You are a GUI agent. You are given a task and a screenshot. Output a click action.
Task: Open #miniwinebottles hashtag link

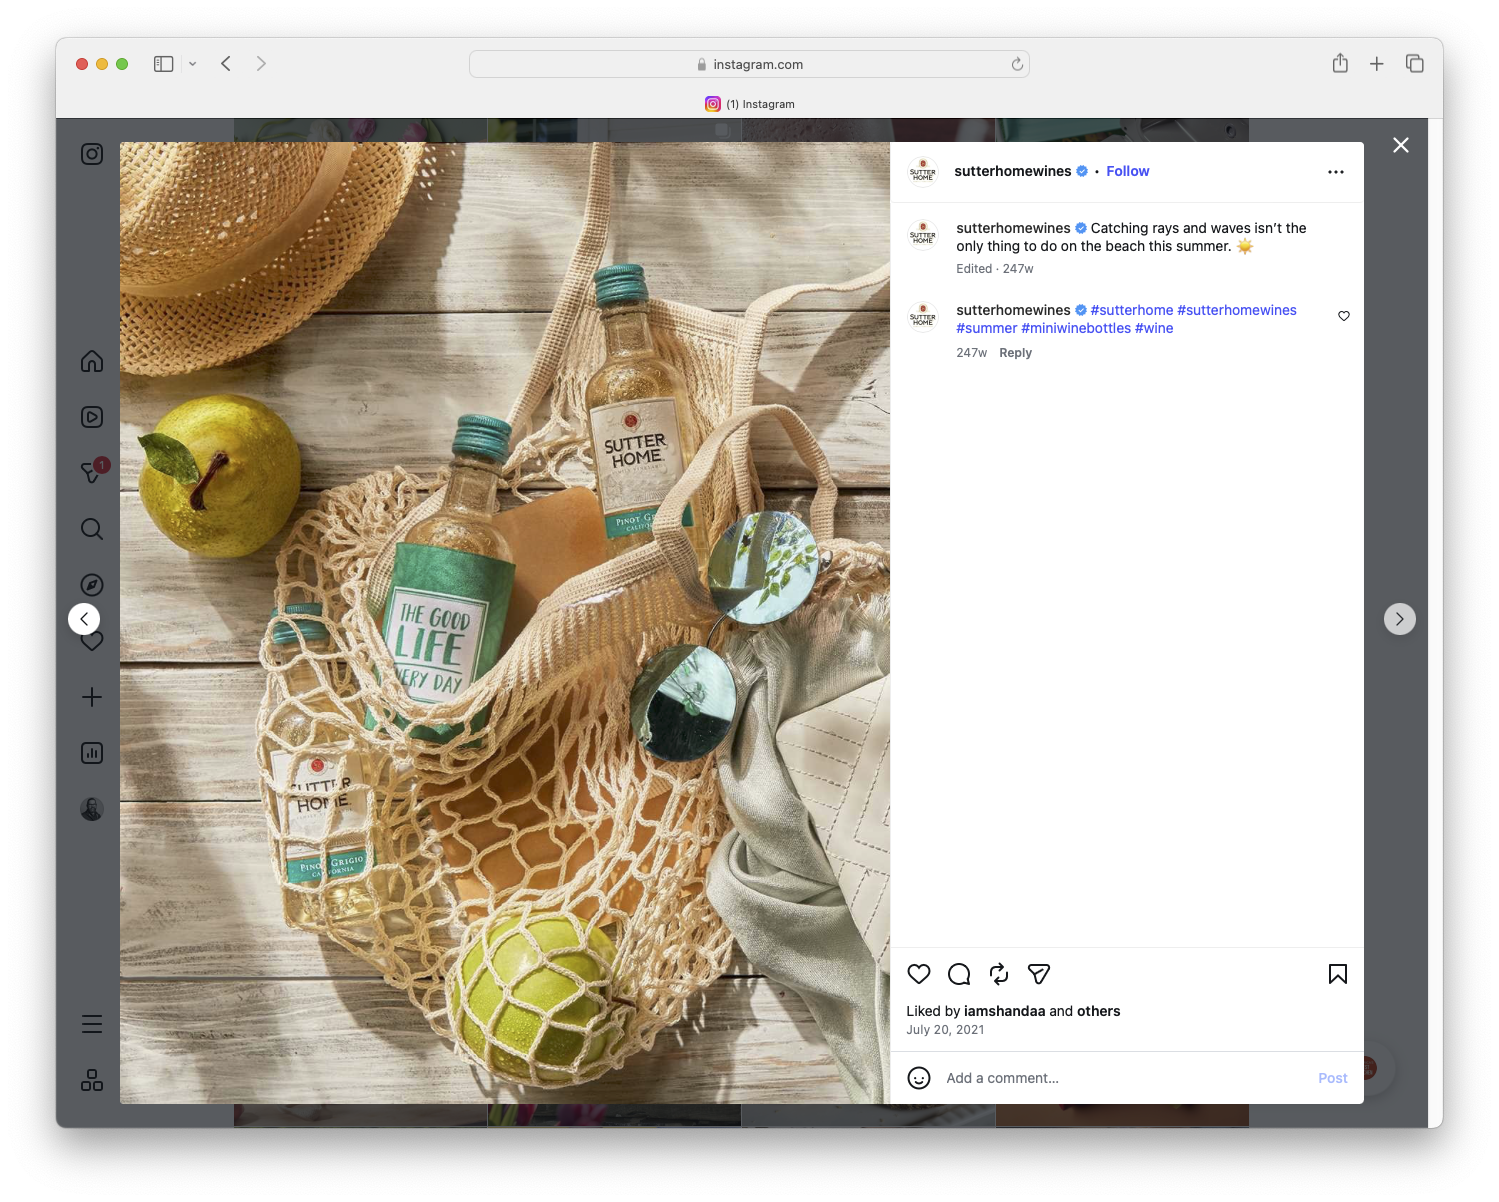(1076, 328)
